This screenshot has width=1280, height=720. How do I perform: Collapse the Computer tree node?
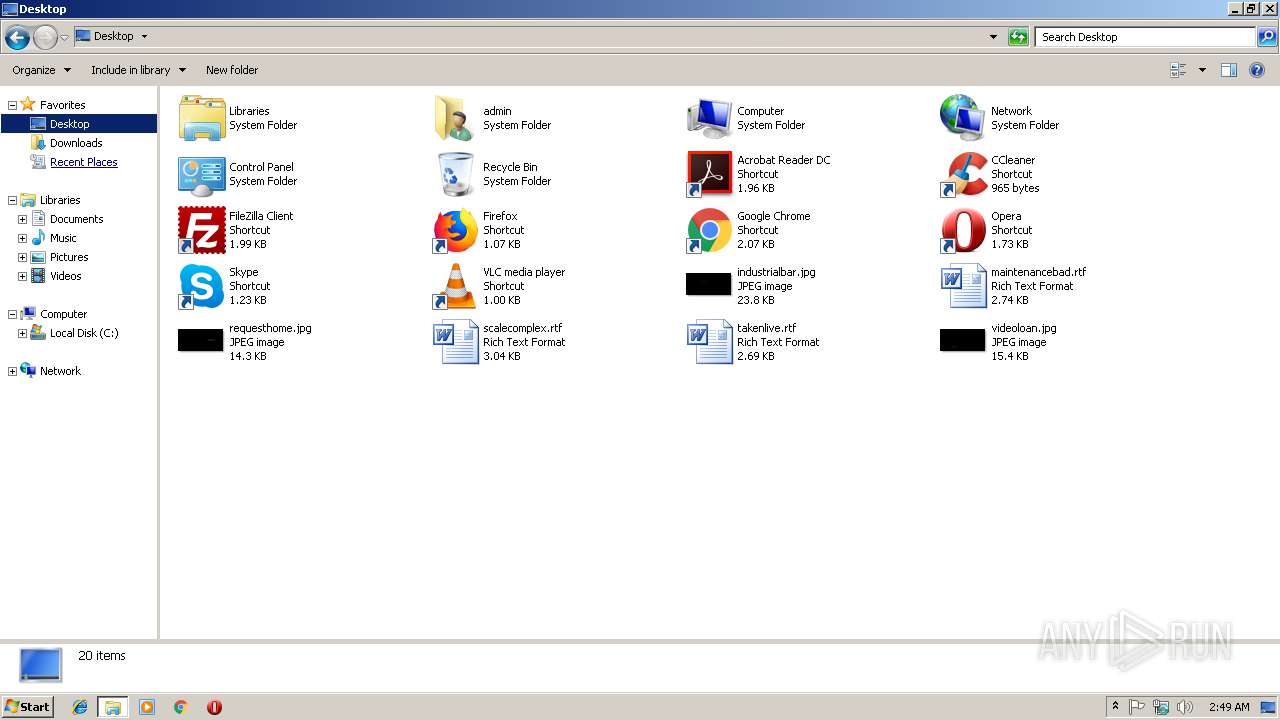(x=12, y=315)
